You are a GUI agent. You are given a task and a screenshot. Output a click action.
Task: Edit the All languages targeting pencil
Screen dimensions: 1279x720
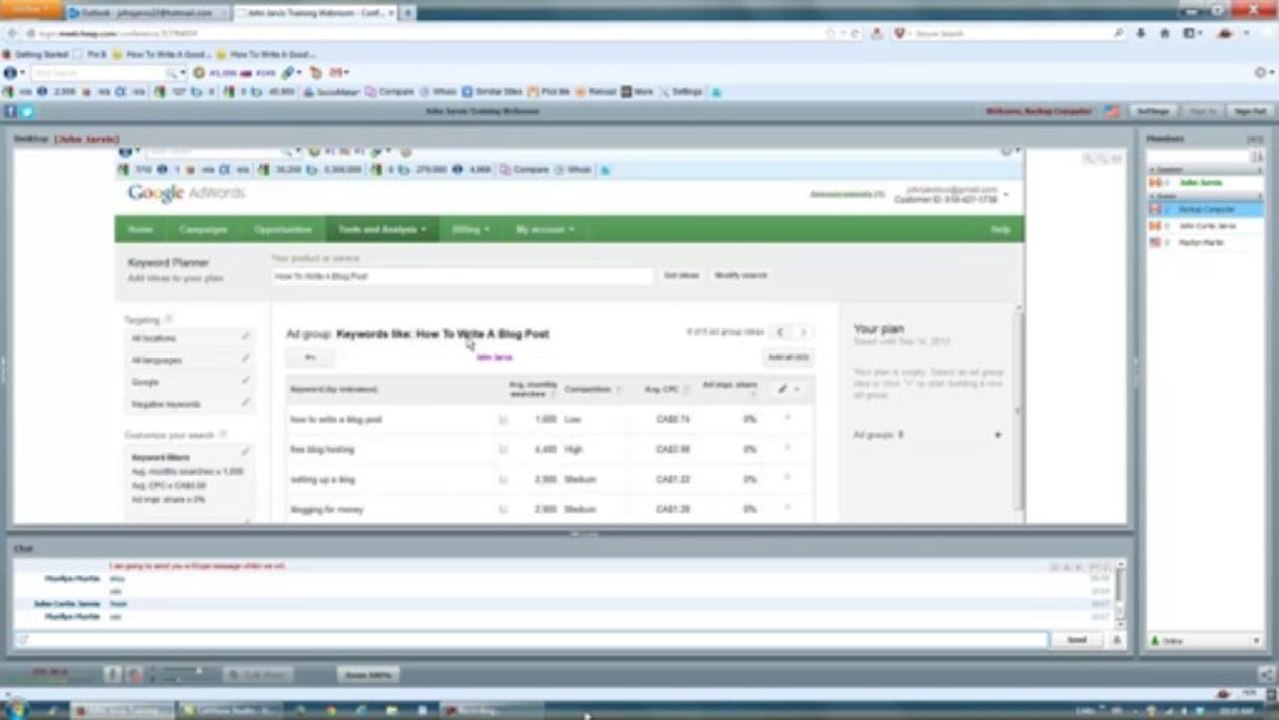(245, 360)
